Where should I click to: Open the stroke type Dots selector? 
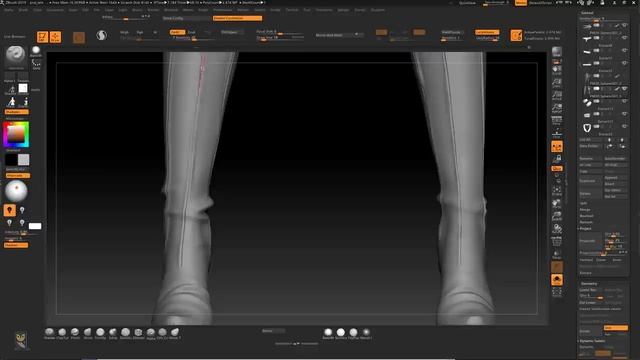point(36,64)
